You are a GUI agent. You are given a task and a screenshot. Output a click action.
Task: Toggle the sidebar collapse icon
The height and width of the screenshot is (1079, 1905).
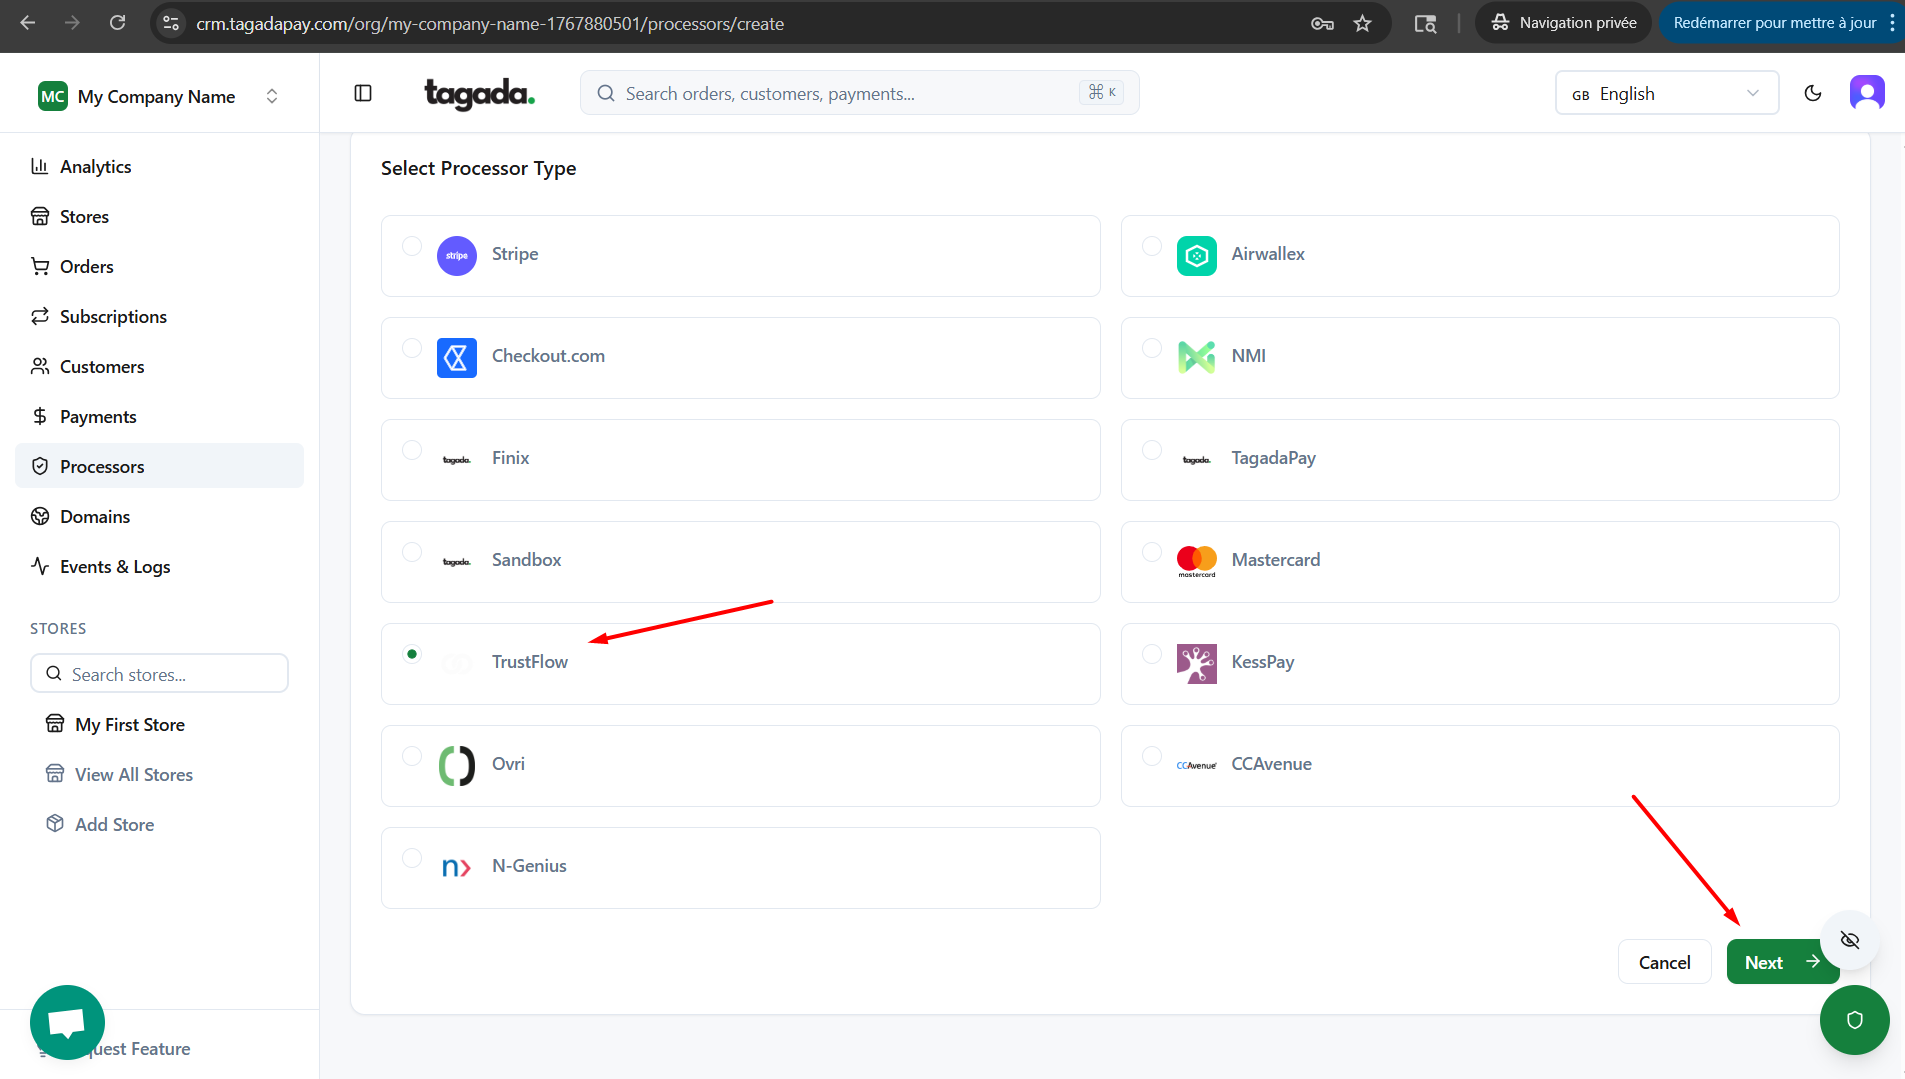(363, 93)
